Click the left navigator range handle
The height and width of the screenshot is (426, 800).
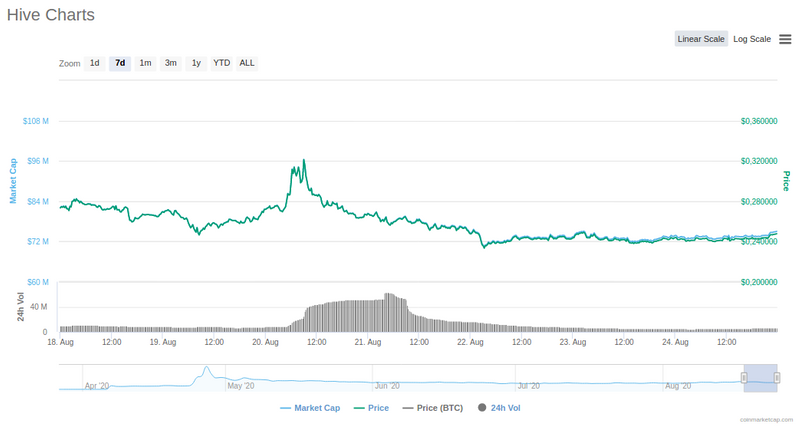coord(744,378)
